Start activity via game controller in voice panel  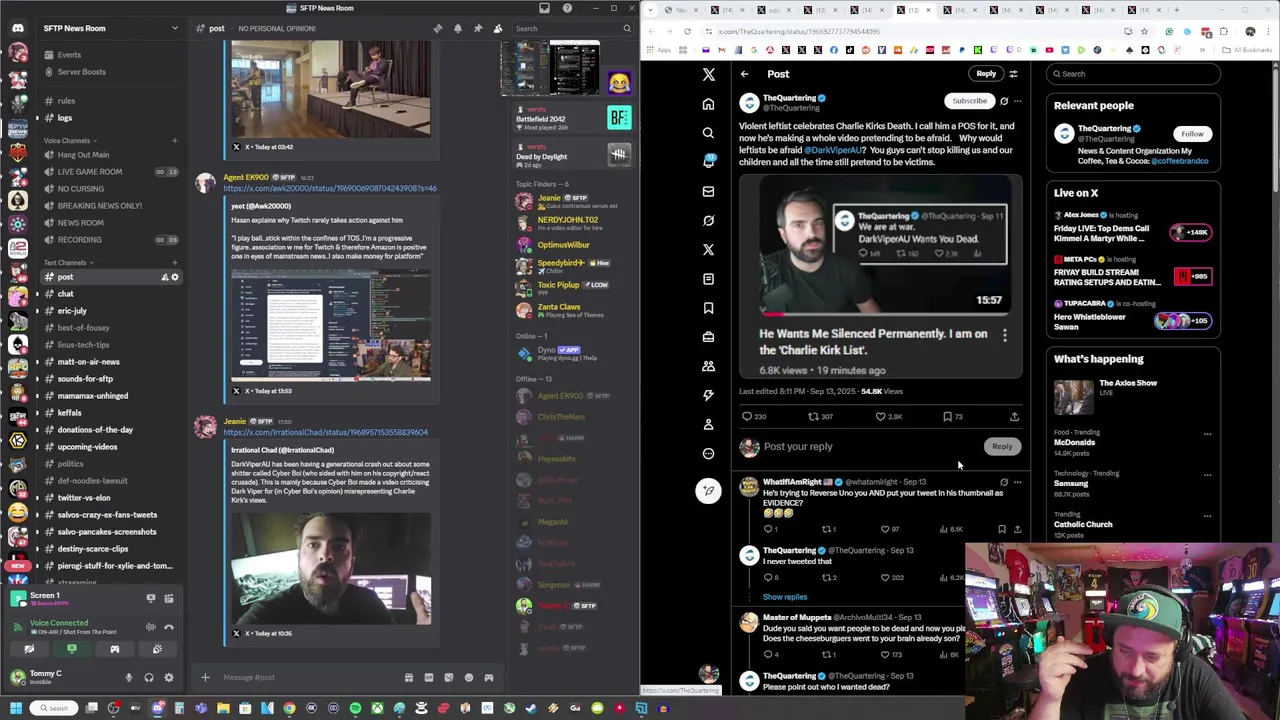[x=114, y=650]
